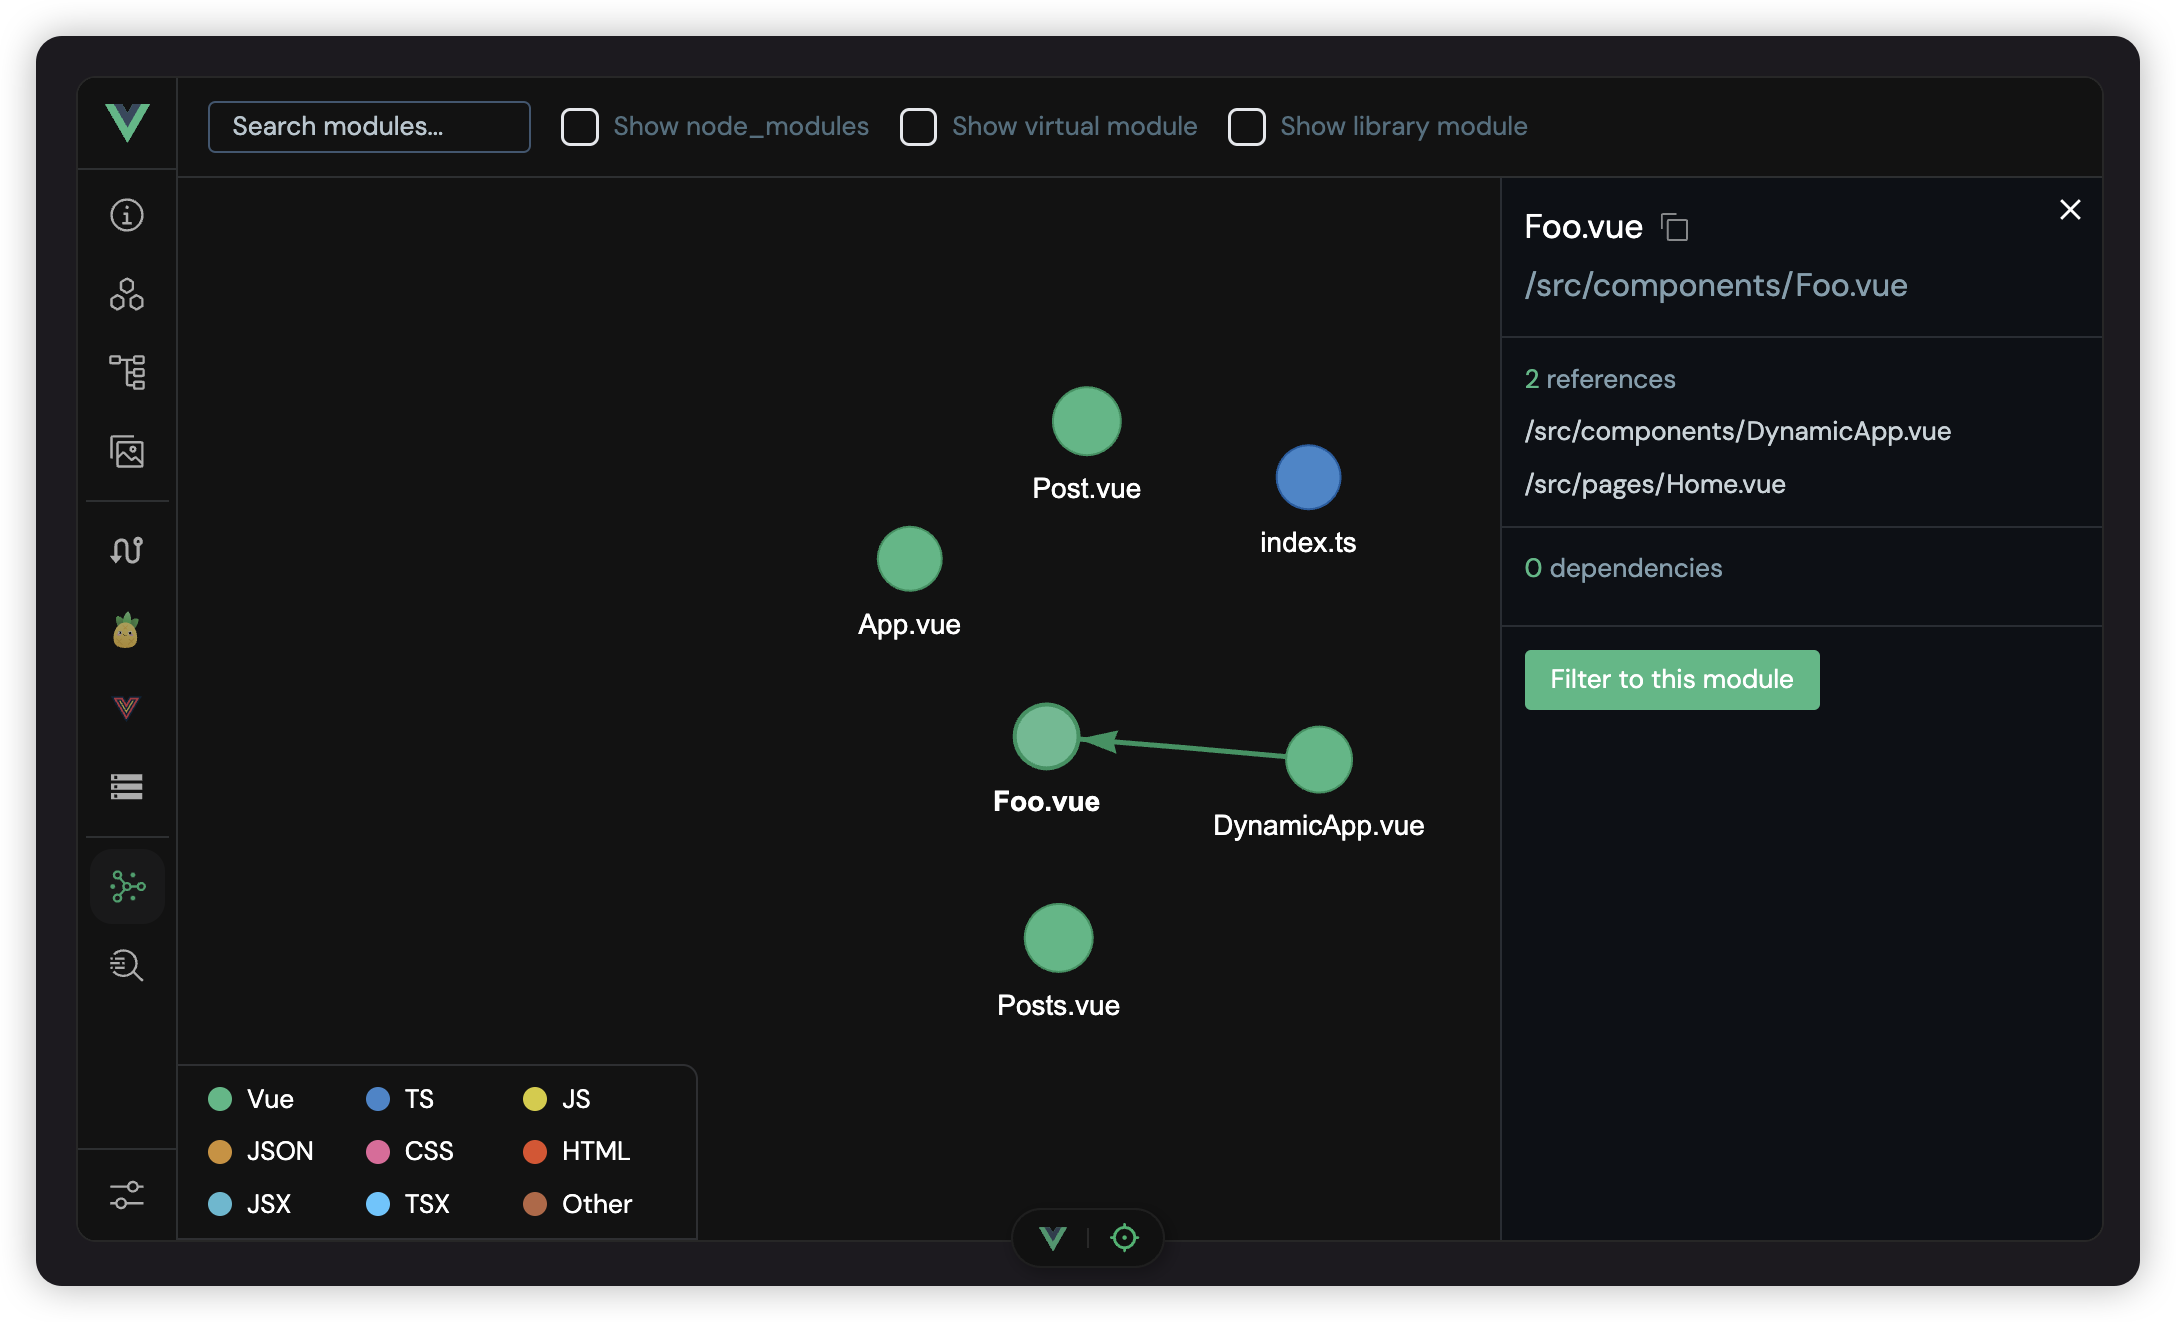Open the Pinia pineapple icon
The image size is (2176, 1322).
tap(126, 630)
